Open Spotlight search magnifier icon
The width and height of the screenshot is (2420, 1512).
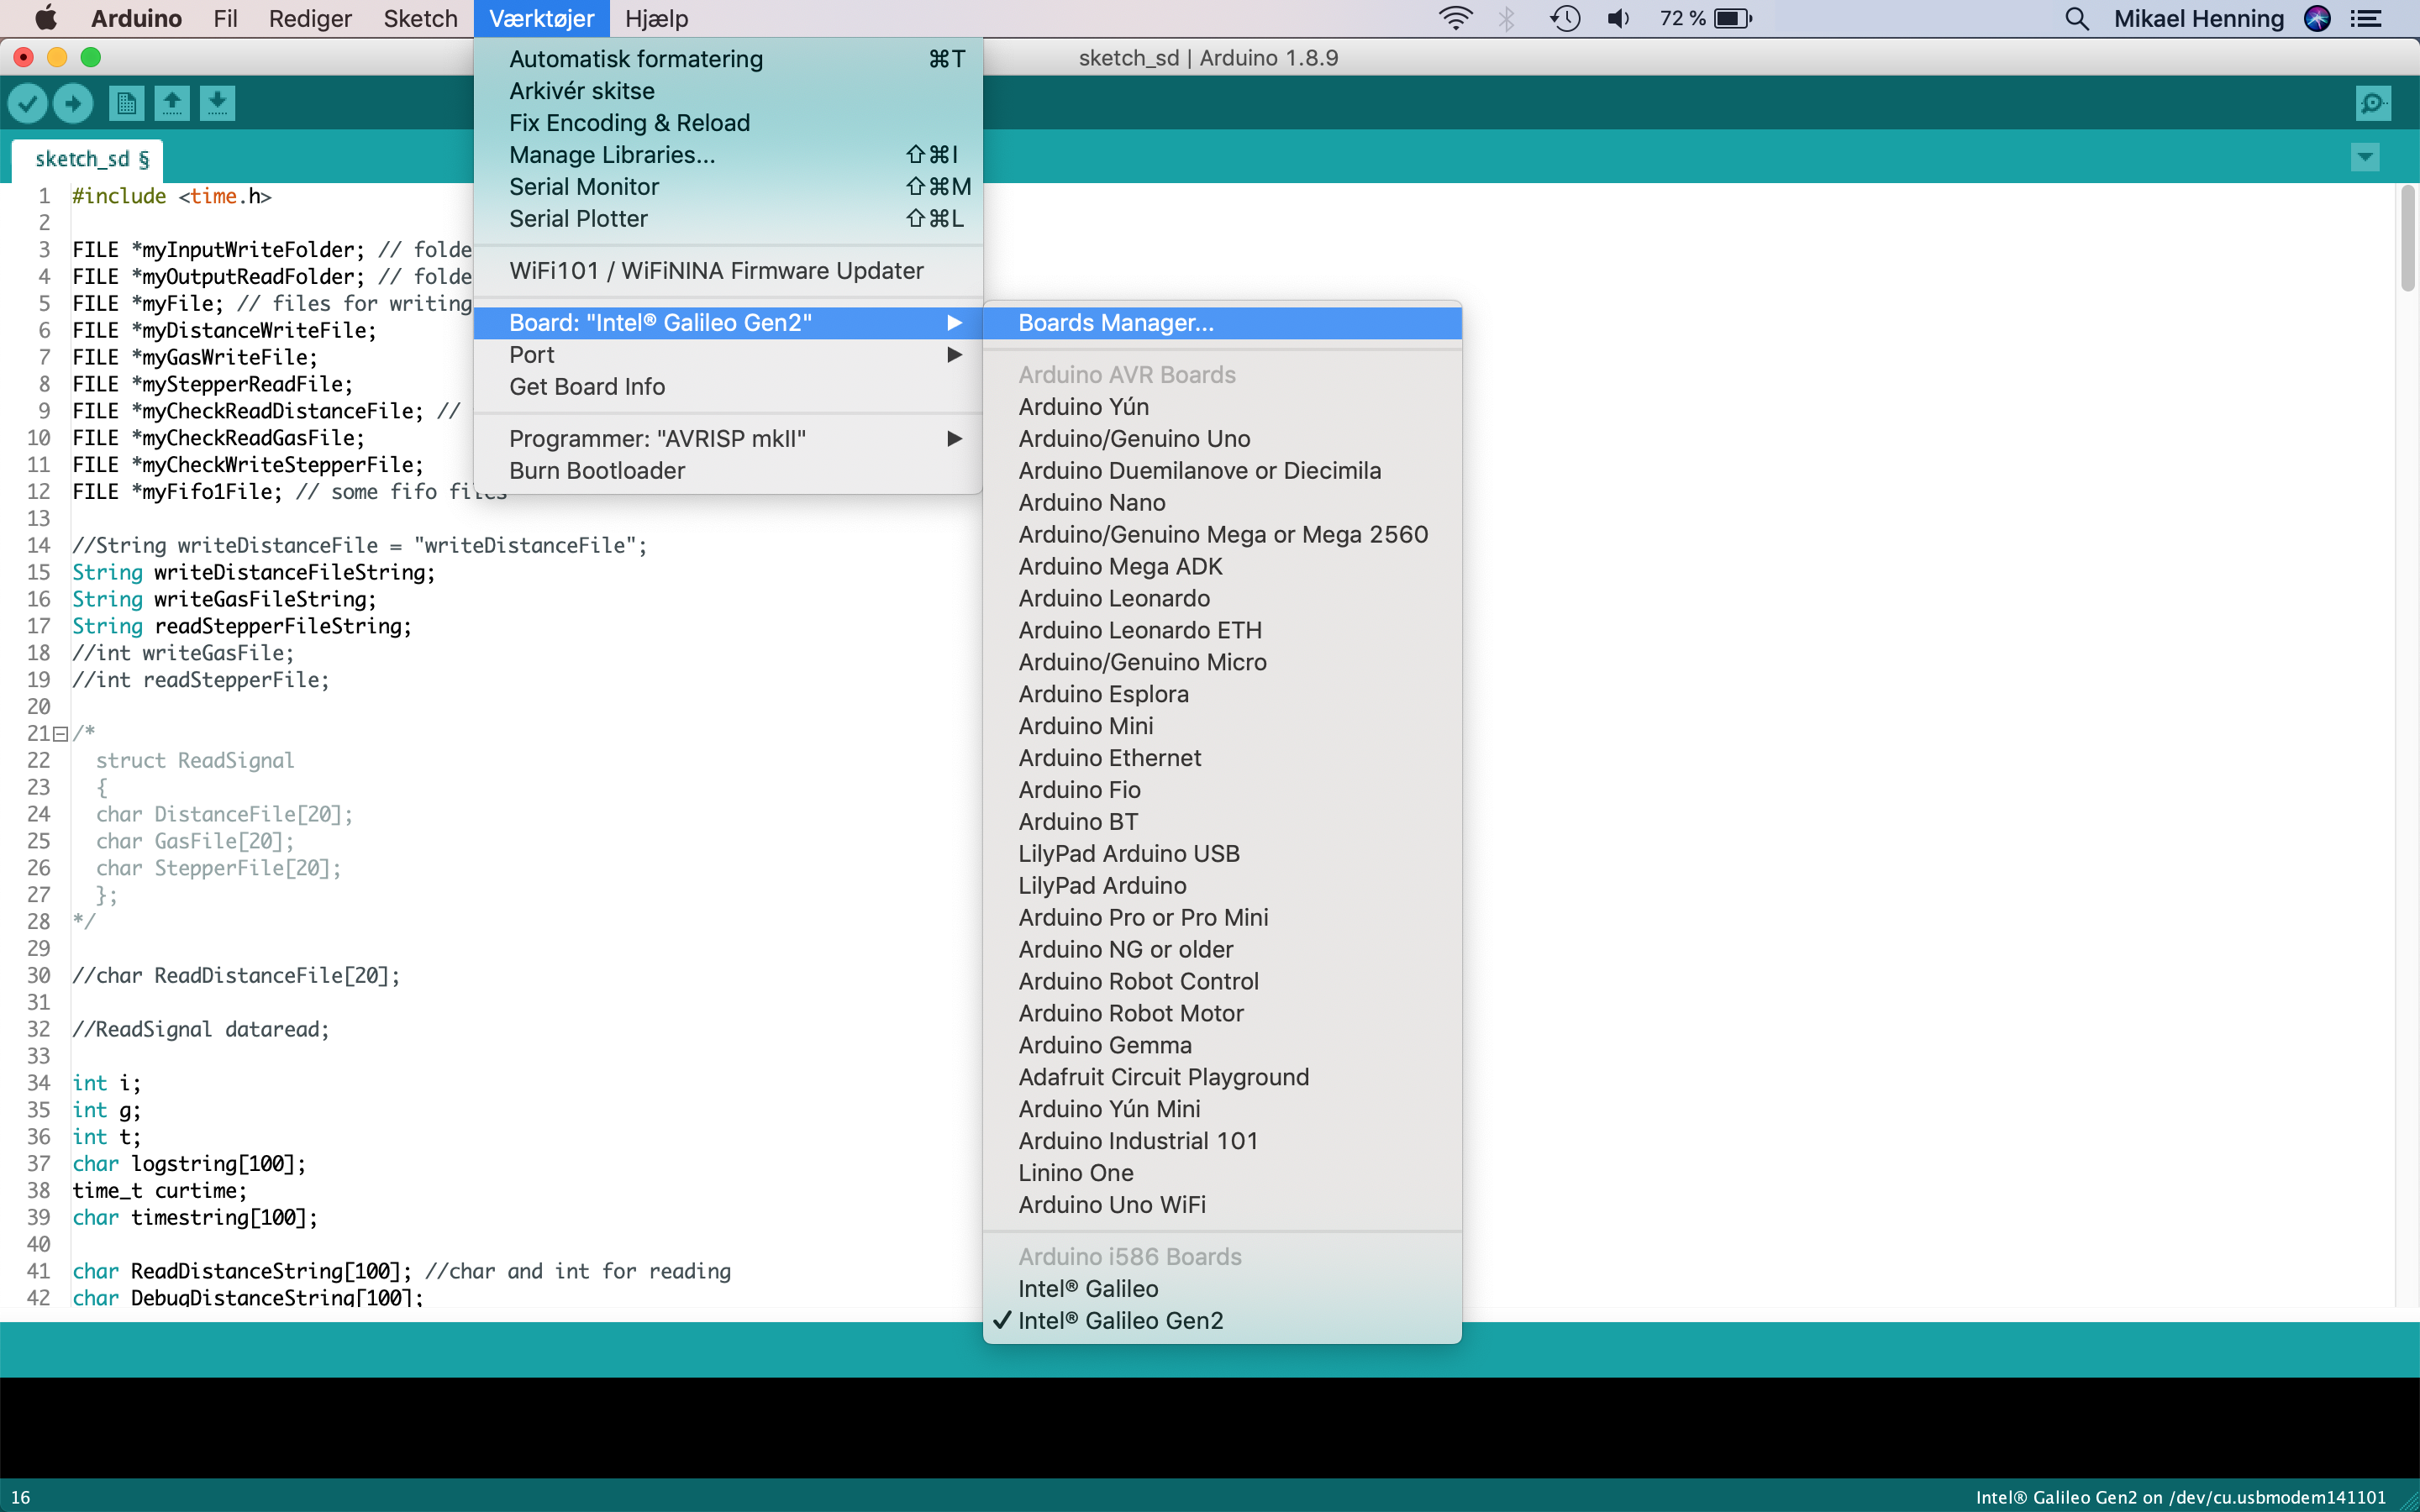(x=2076, y=18)
